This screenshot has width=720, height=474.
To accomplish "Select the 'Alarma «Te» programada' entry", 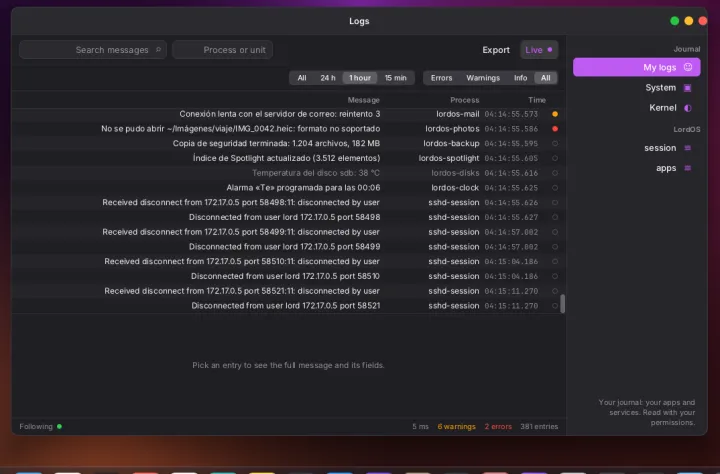I will pyautogui.click(x=288, y=188).
